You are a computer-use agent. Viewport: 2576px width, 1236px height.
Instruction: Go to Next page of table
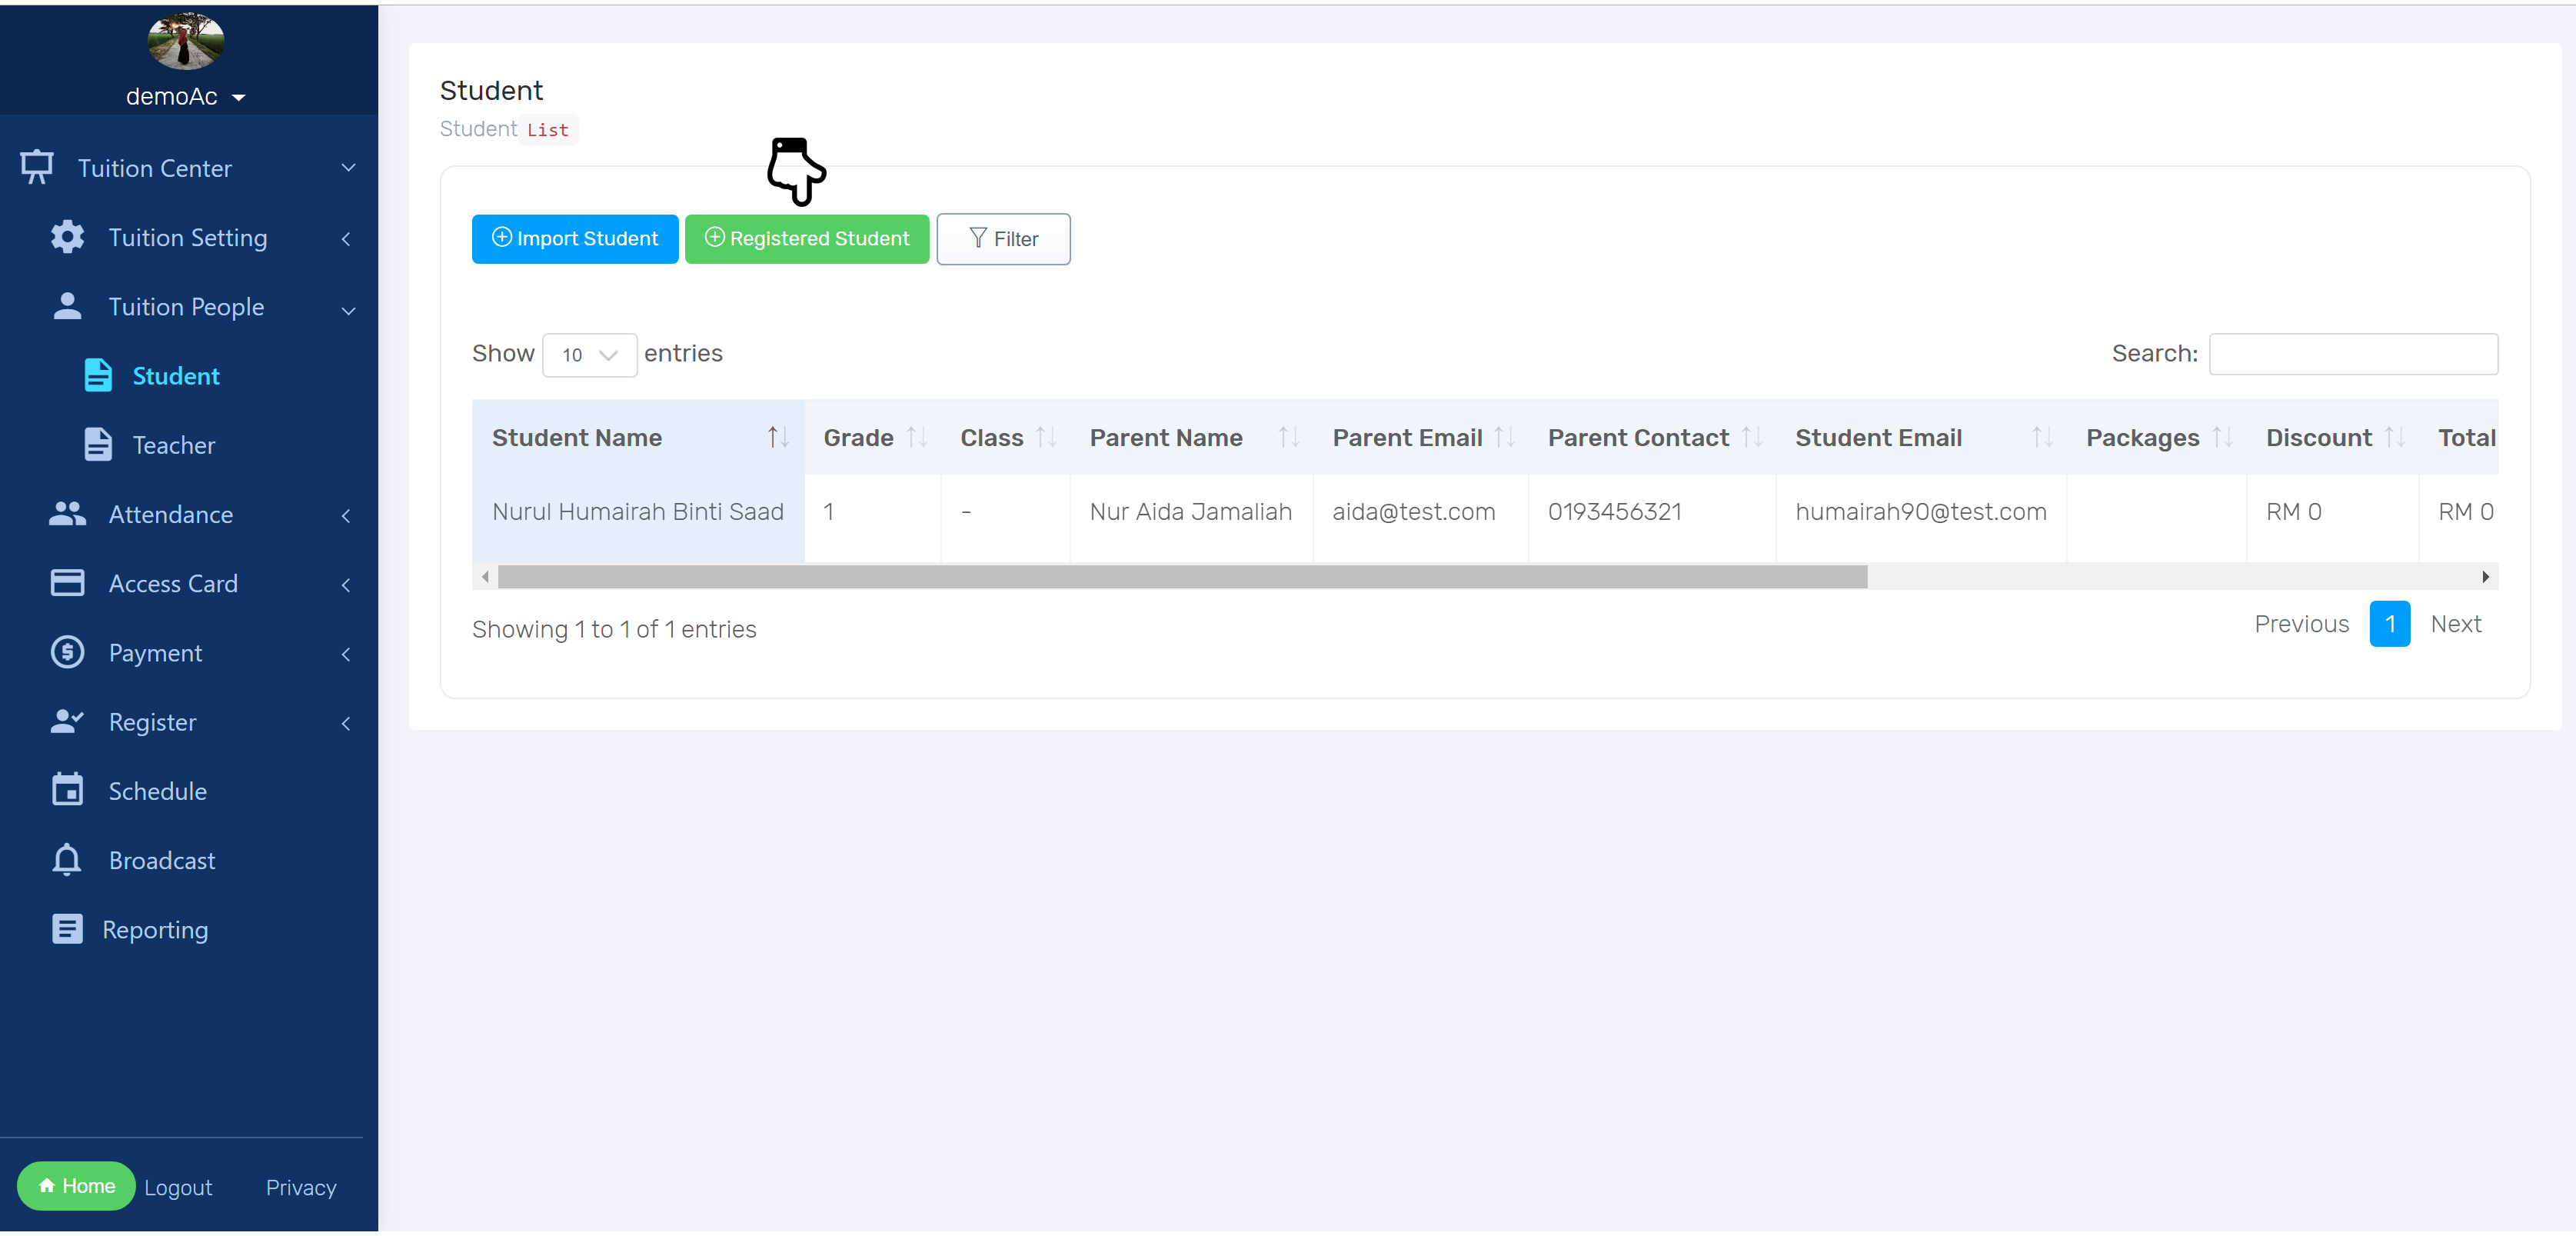[x=2455, y=624]
